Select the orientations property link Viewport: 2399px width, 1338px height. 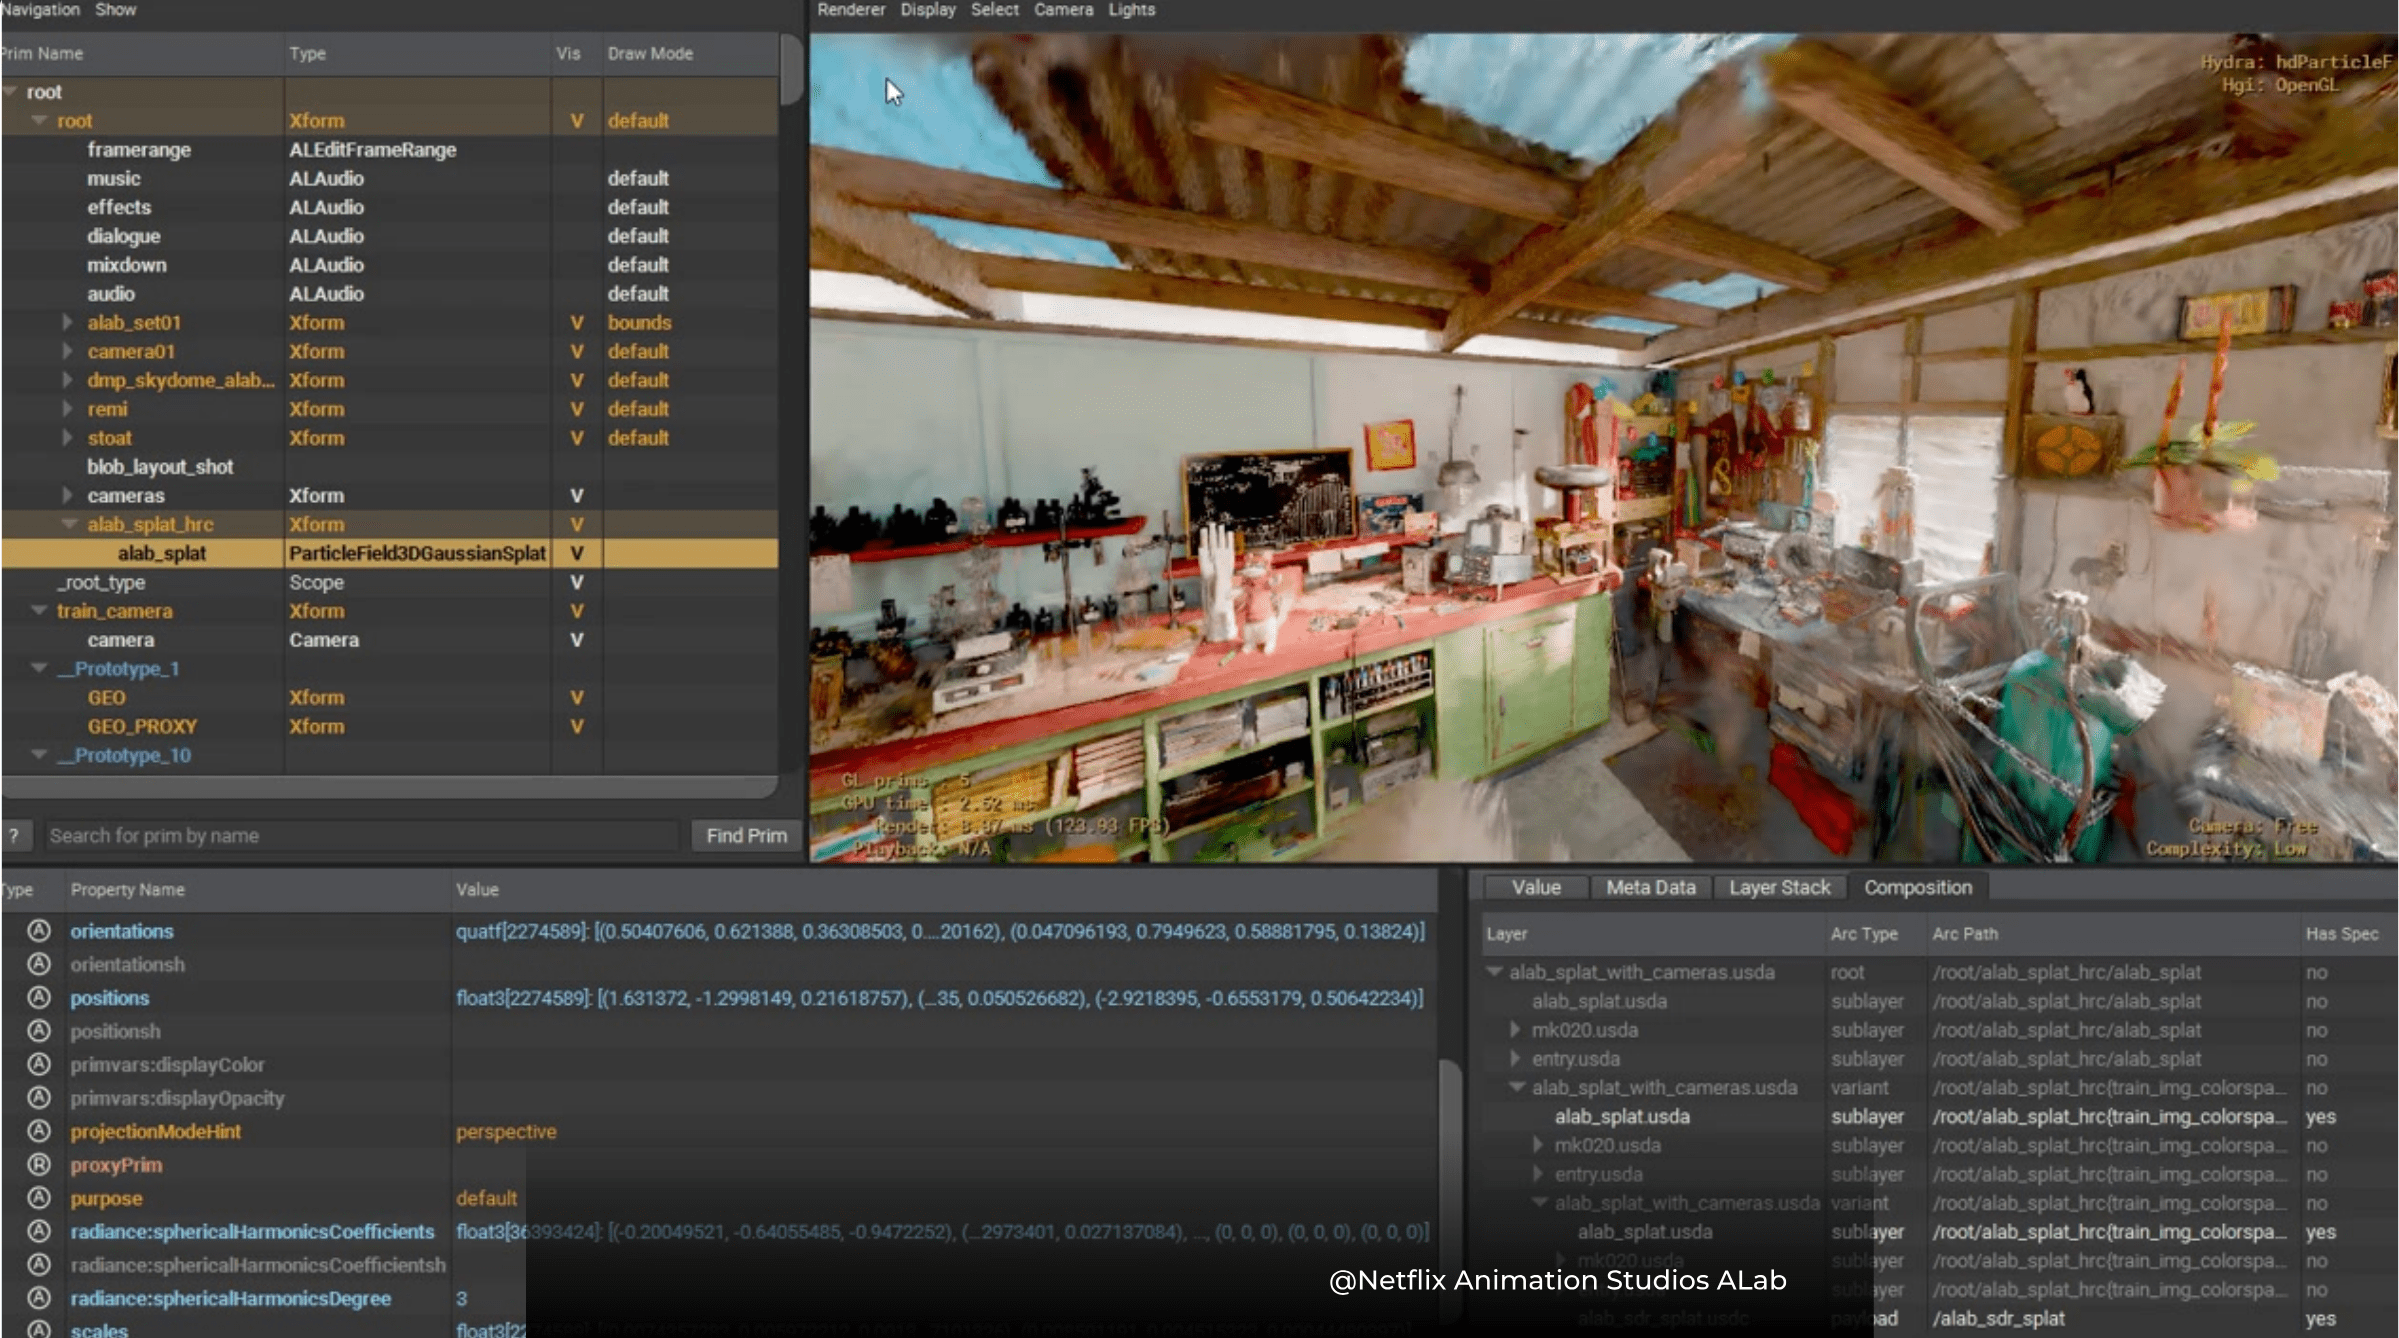[x=121, y=931]
